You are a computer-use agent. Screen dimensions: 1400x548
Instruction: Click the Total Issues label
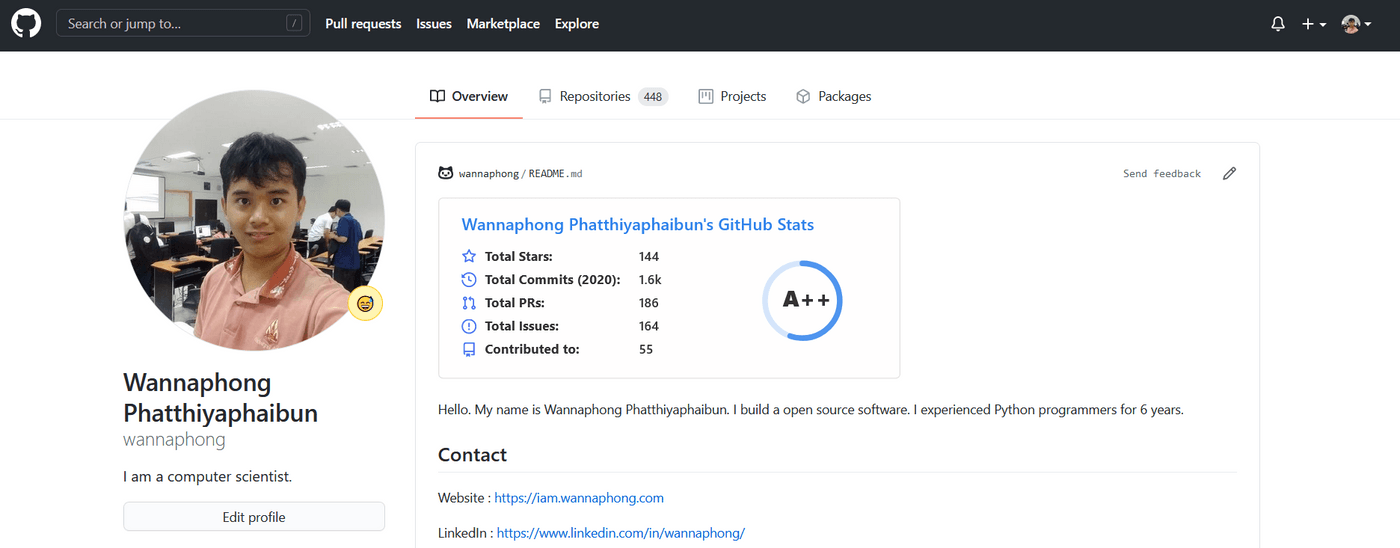(522, 326)
